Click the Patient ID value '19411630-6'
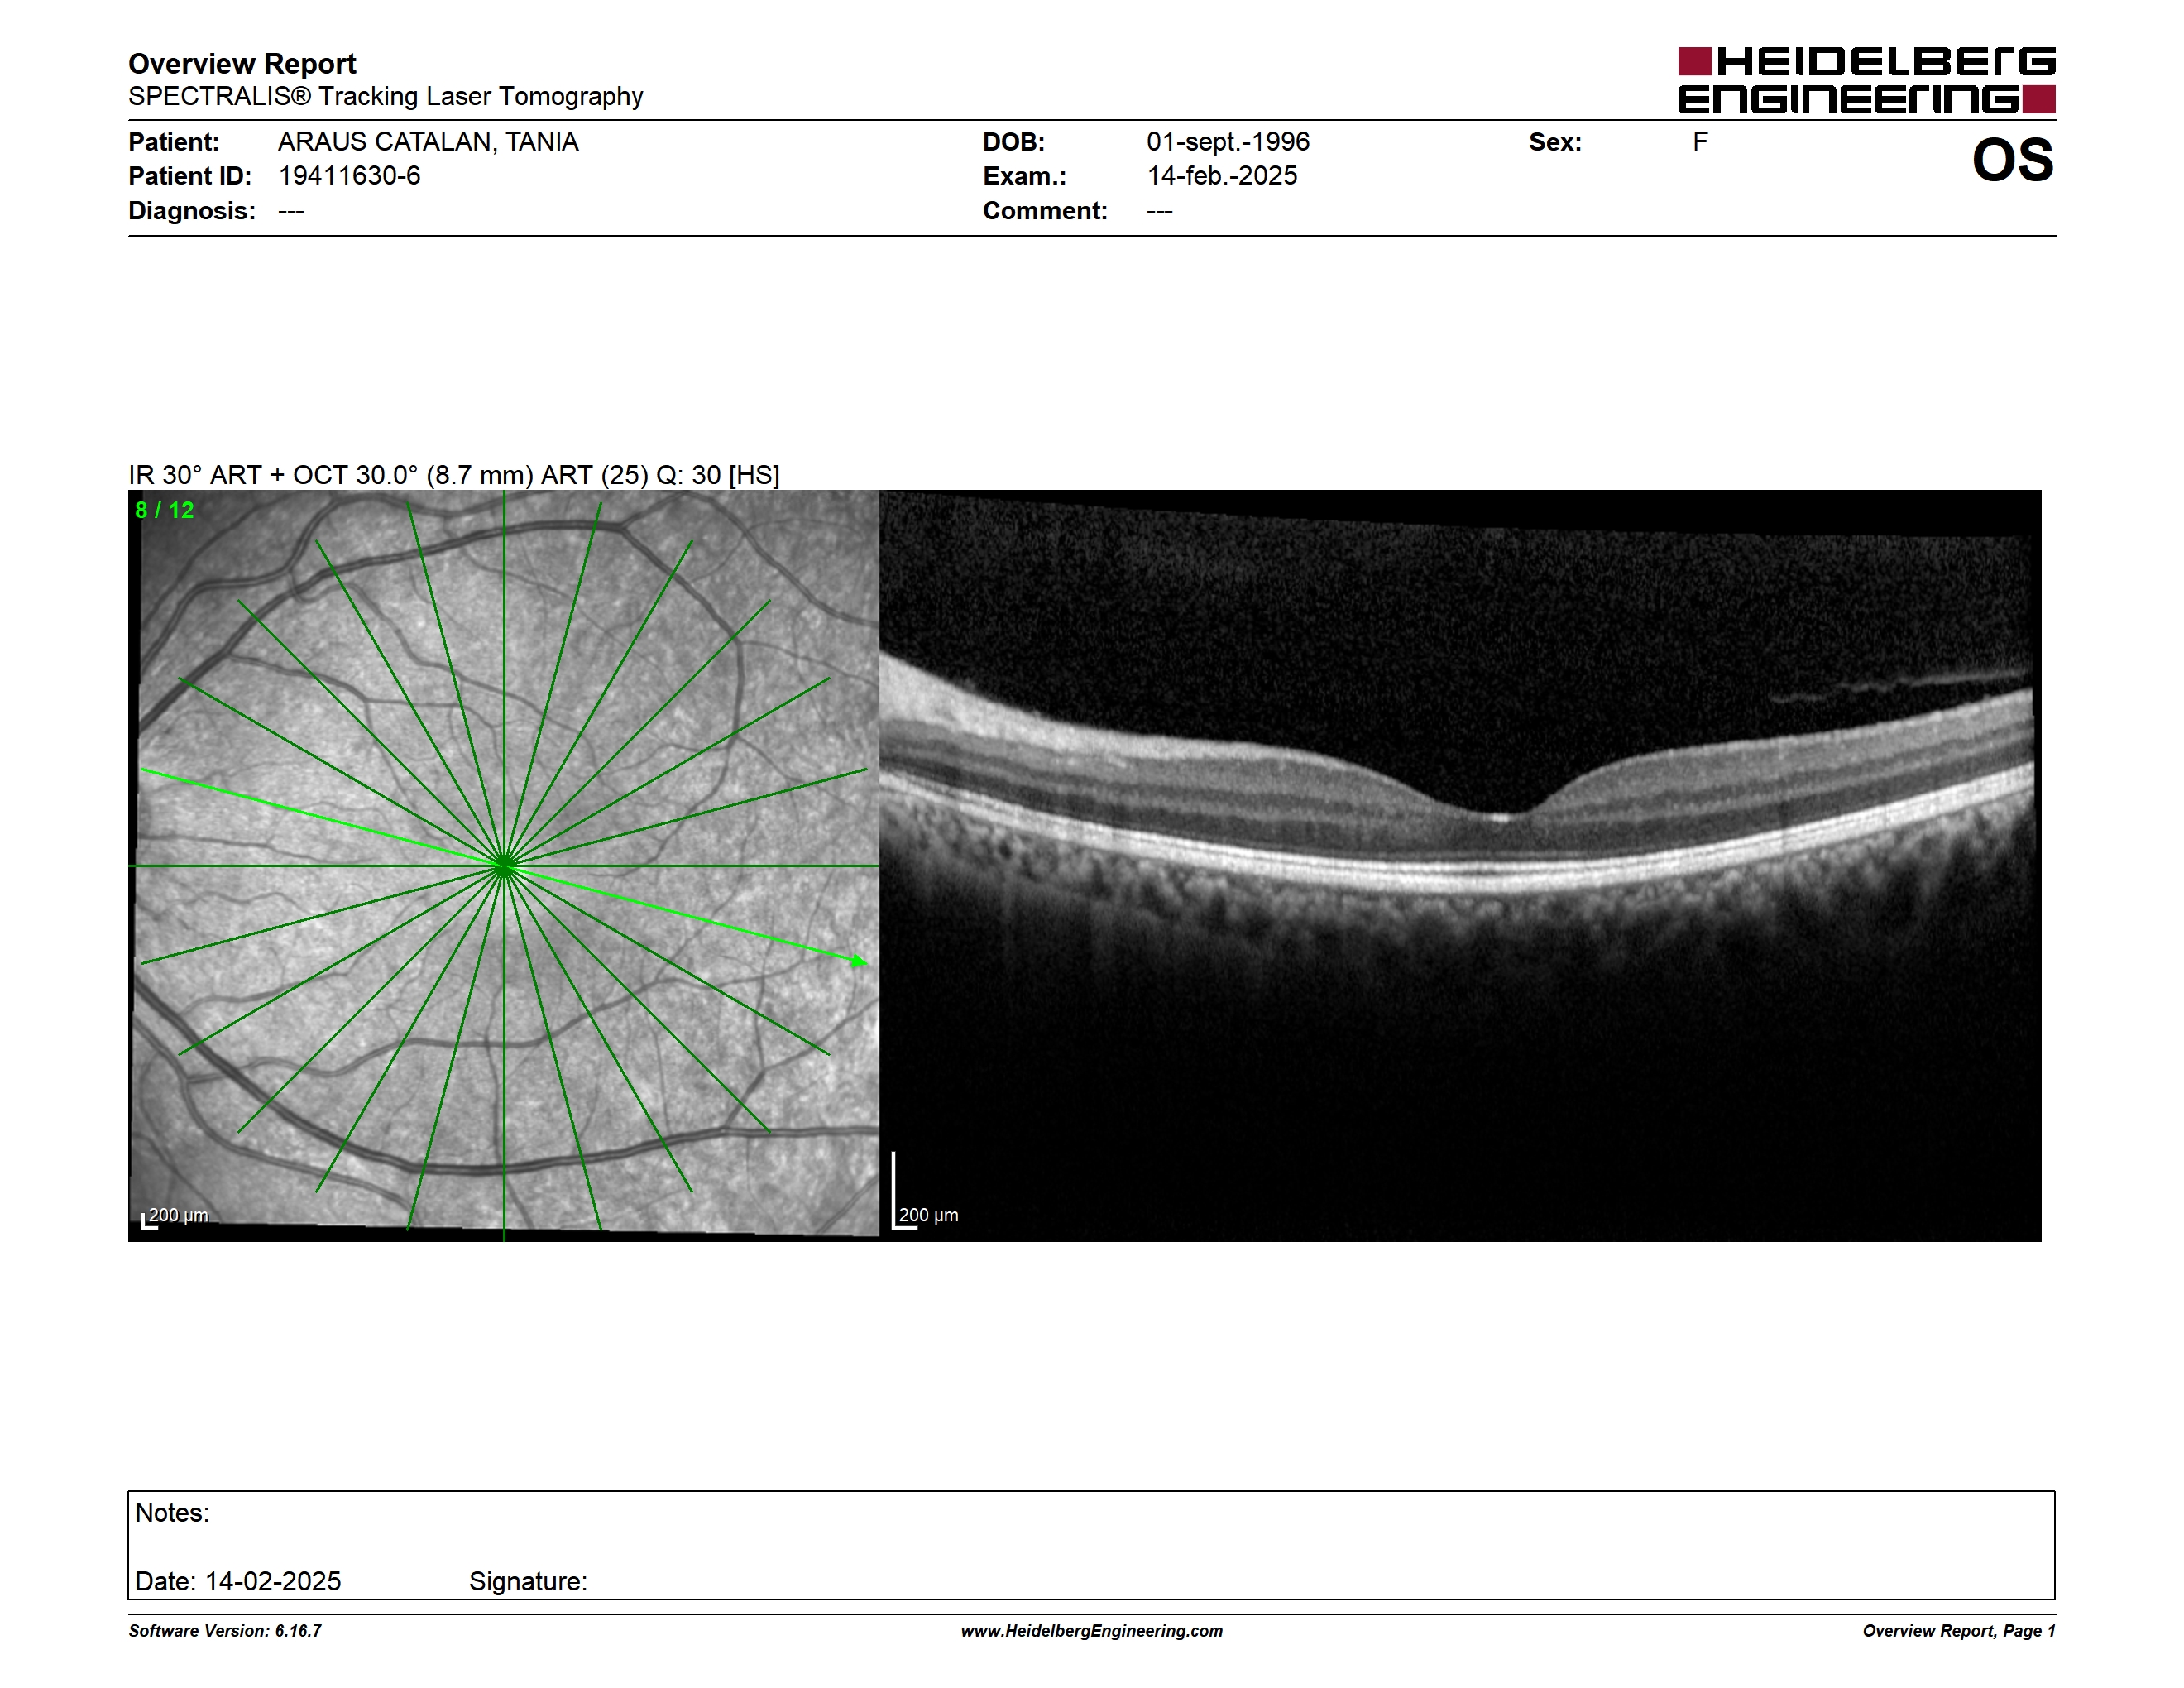Screen dimensions: 2184x1688 click(349, 176)
